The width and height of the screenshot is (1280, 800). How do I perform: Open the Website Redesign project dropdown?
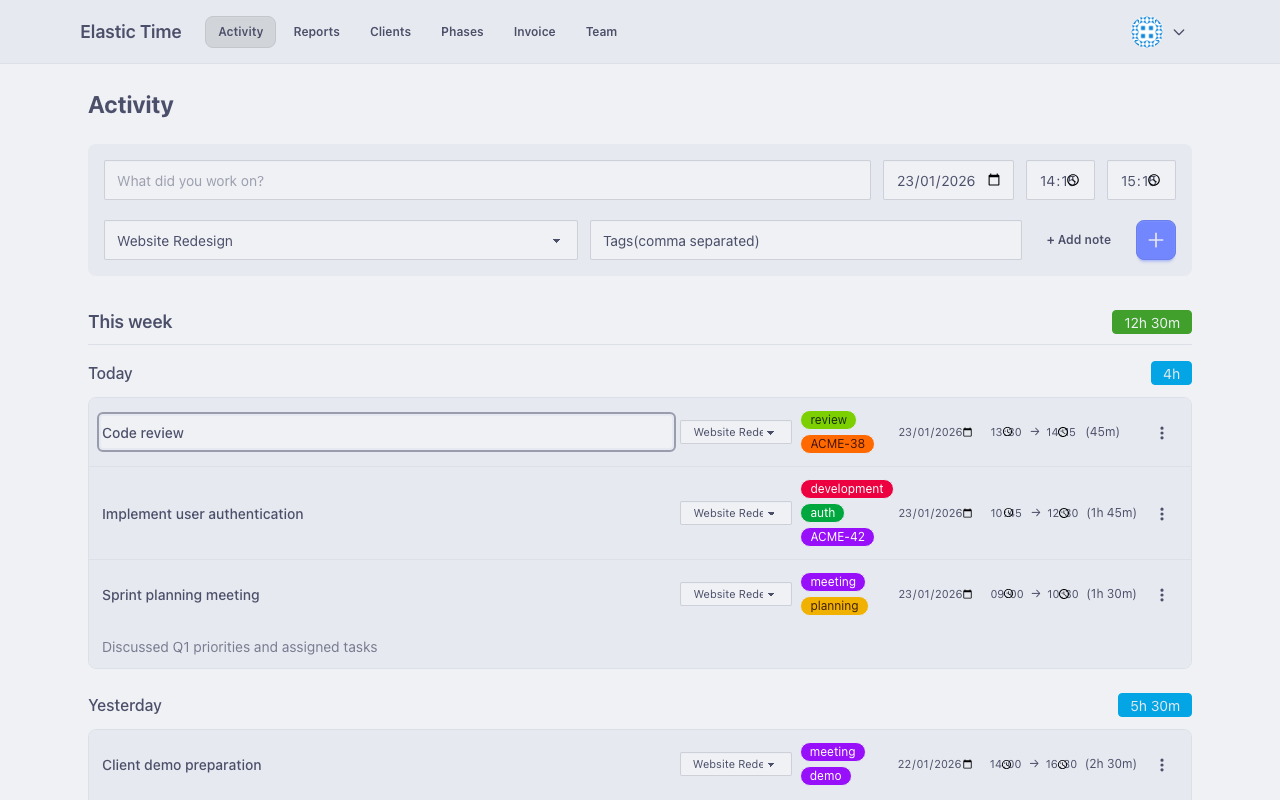coord(340,240)
